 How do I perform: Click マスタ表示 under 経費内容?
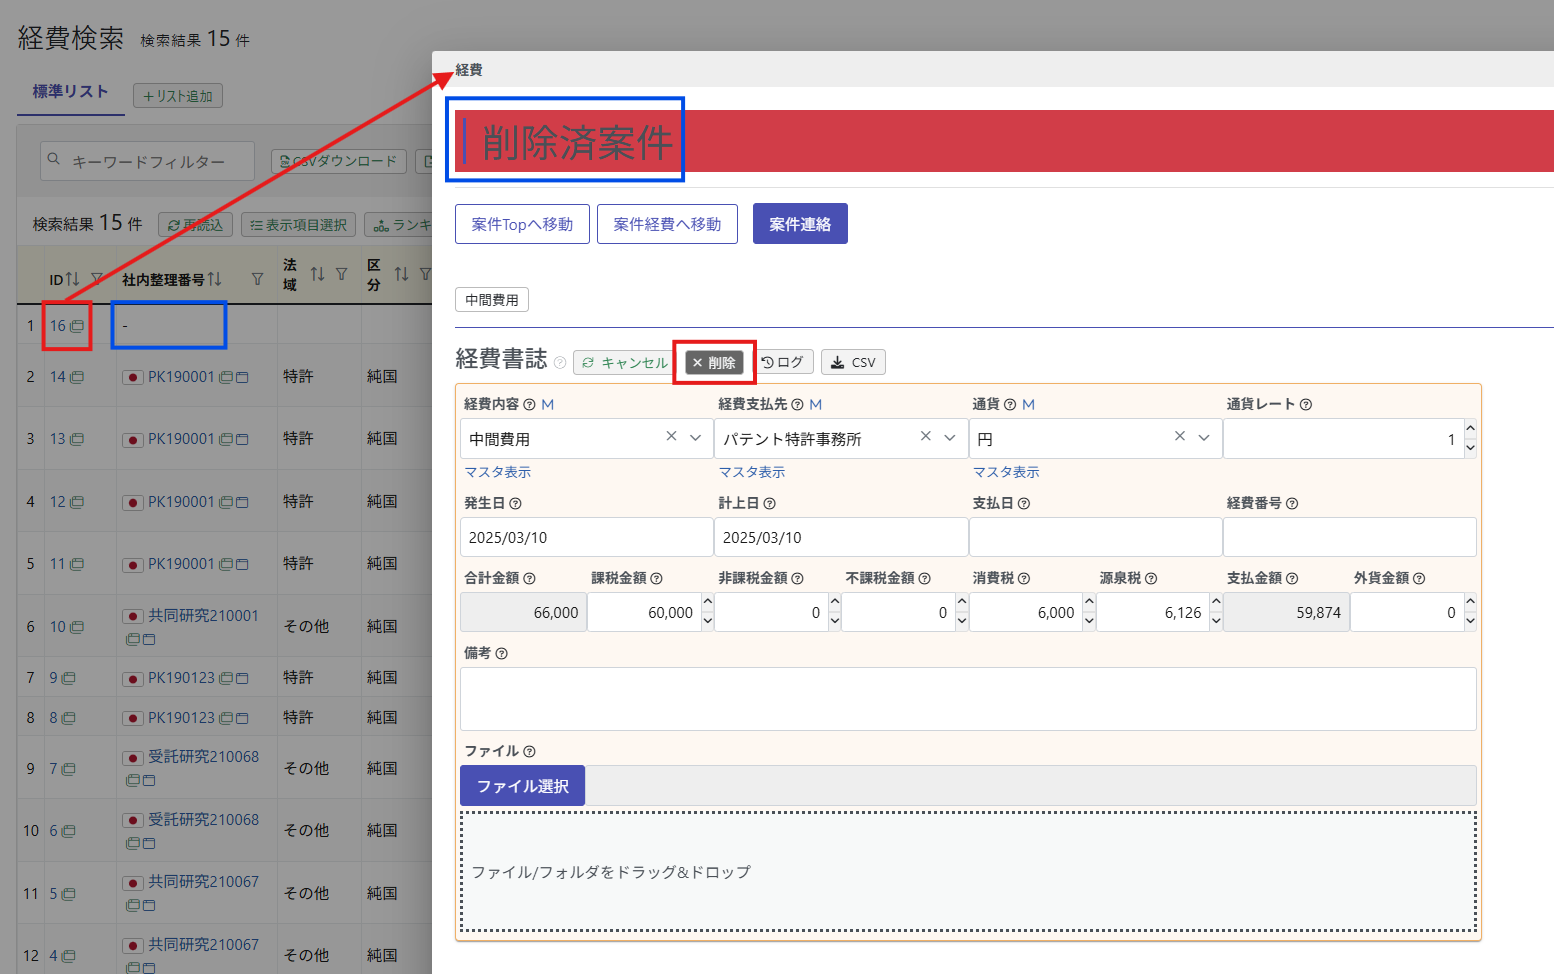(498, 472)
